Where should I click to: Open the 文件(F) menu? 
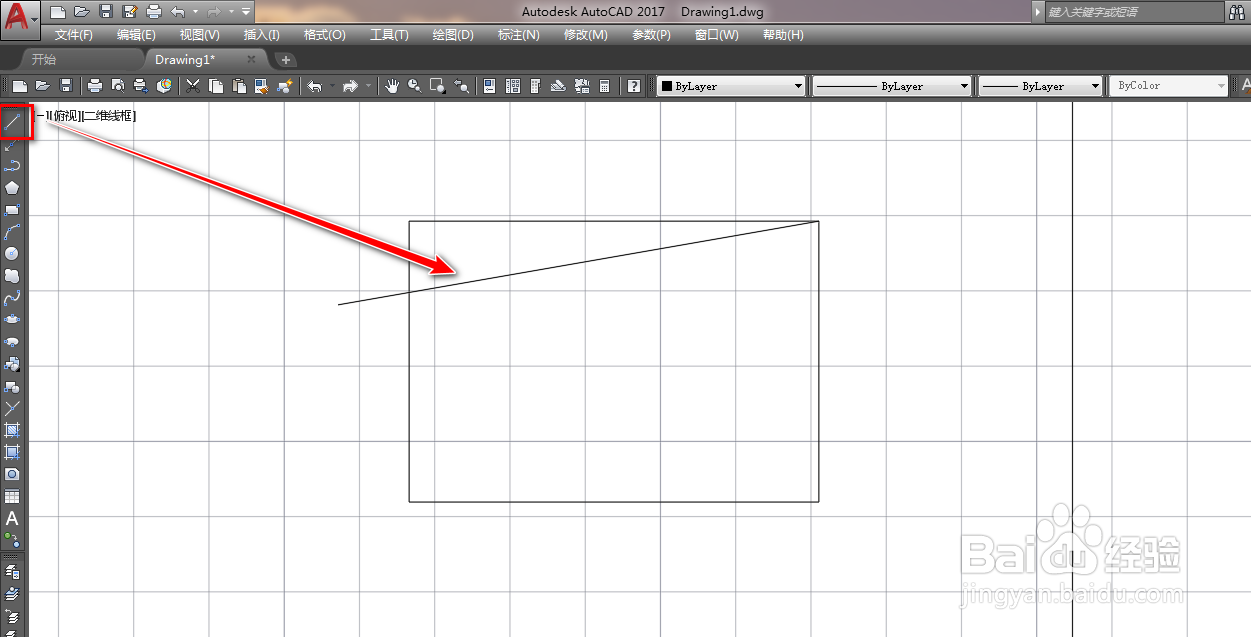click(x=73, y=35)
